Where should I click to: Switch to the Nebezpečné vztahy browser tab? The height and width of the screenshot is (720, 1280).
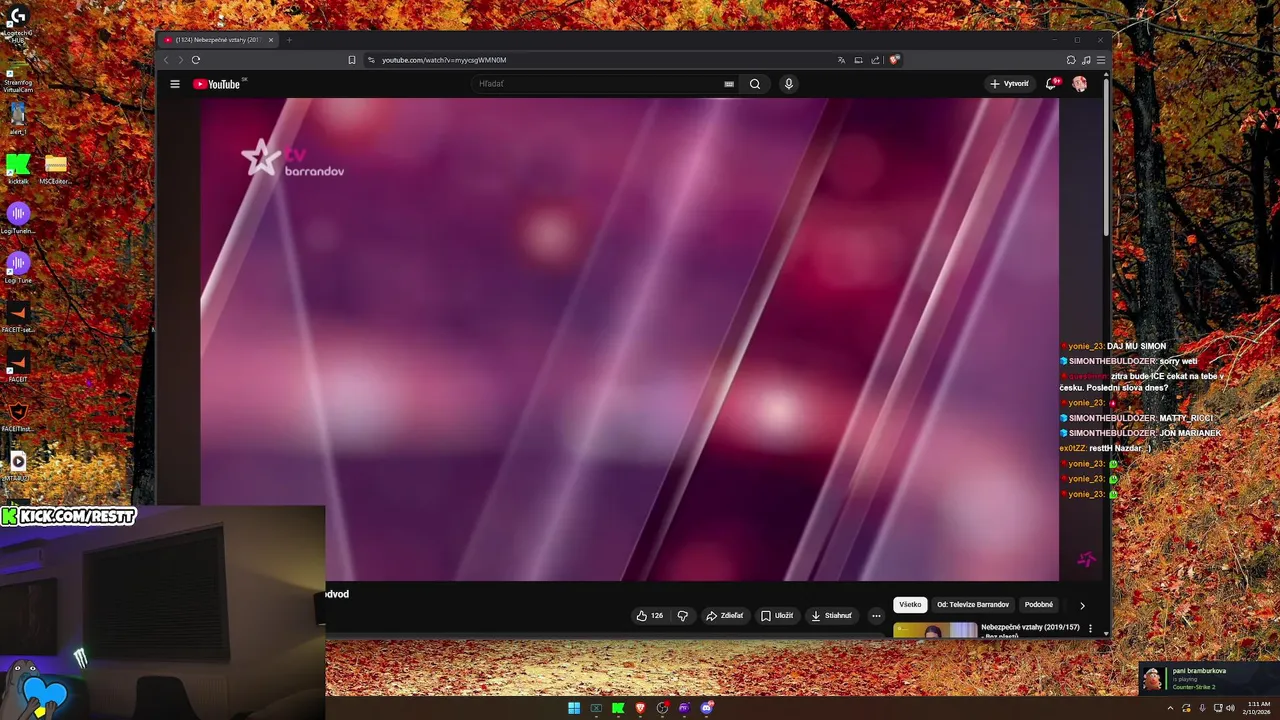pos(216,40)
